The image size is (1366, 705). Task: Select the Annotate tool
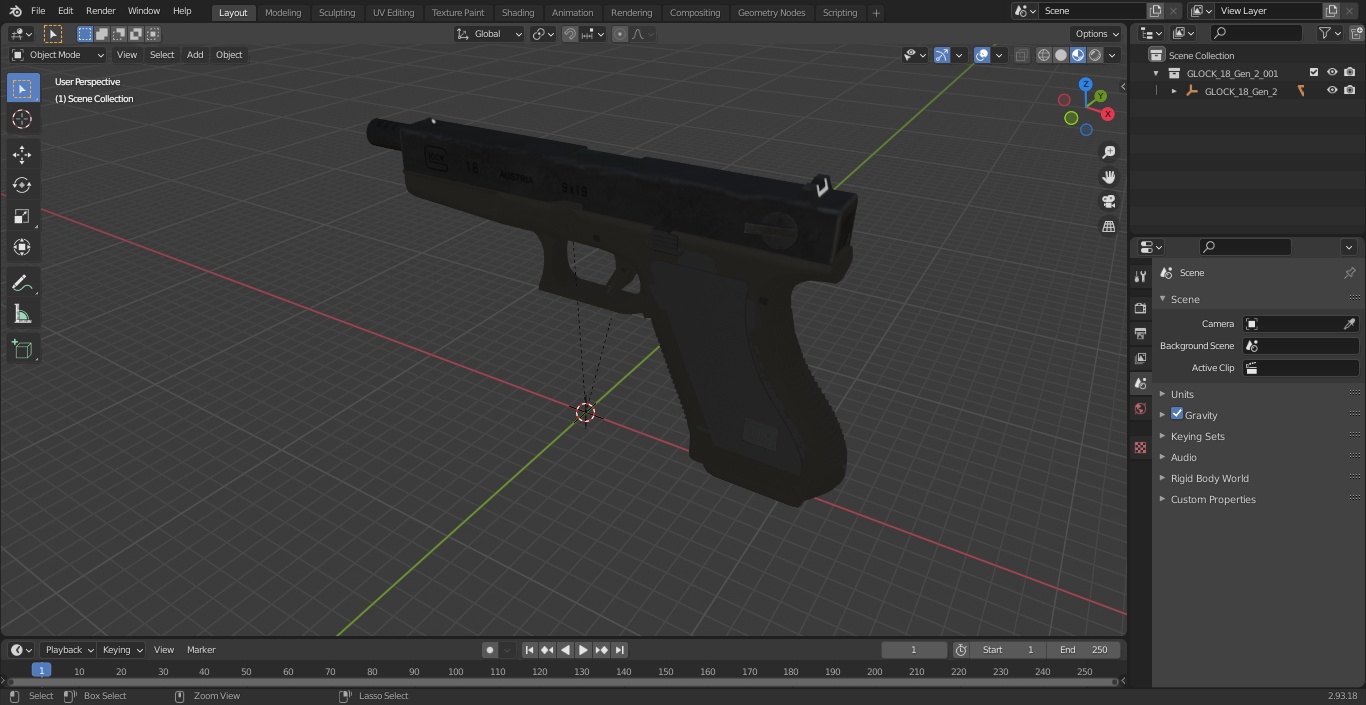[x=22, y=283]
